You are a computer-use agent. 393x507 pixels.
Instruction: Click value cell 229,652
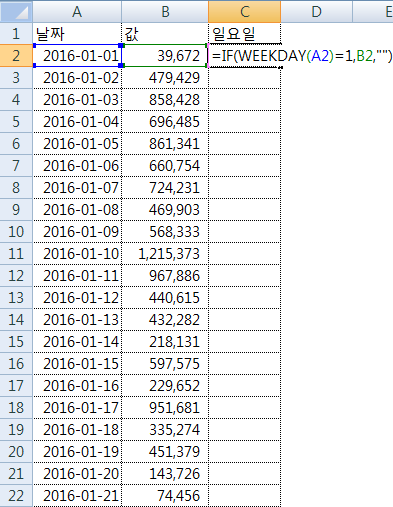point(165,386)
